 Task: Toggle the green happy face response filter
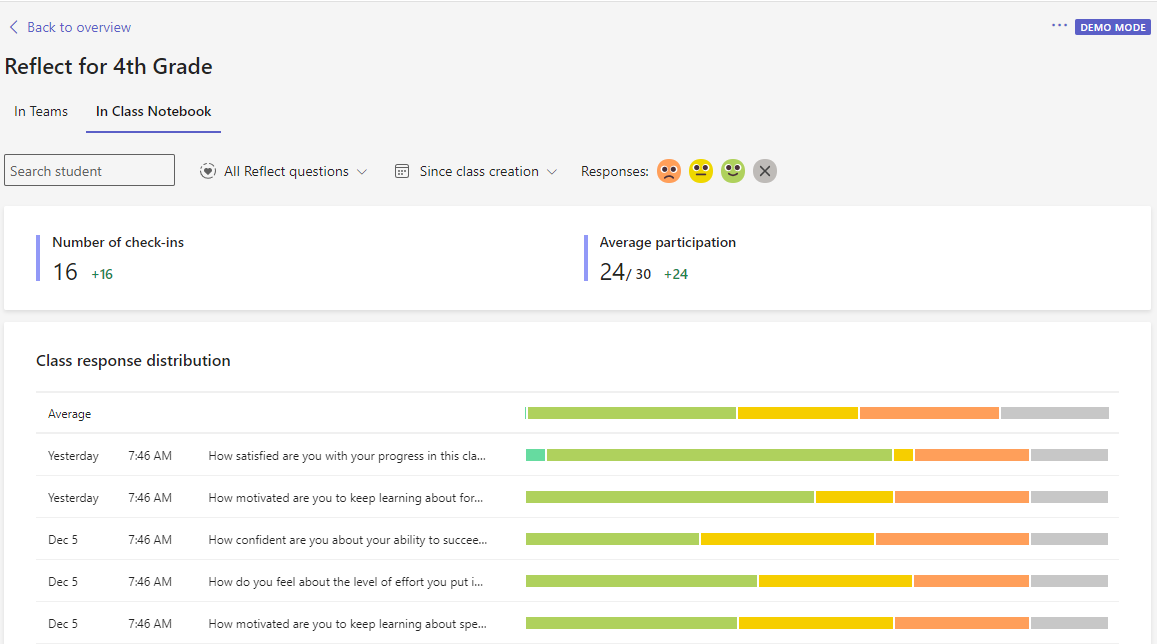pos(733,171)
